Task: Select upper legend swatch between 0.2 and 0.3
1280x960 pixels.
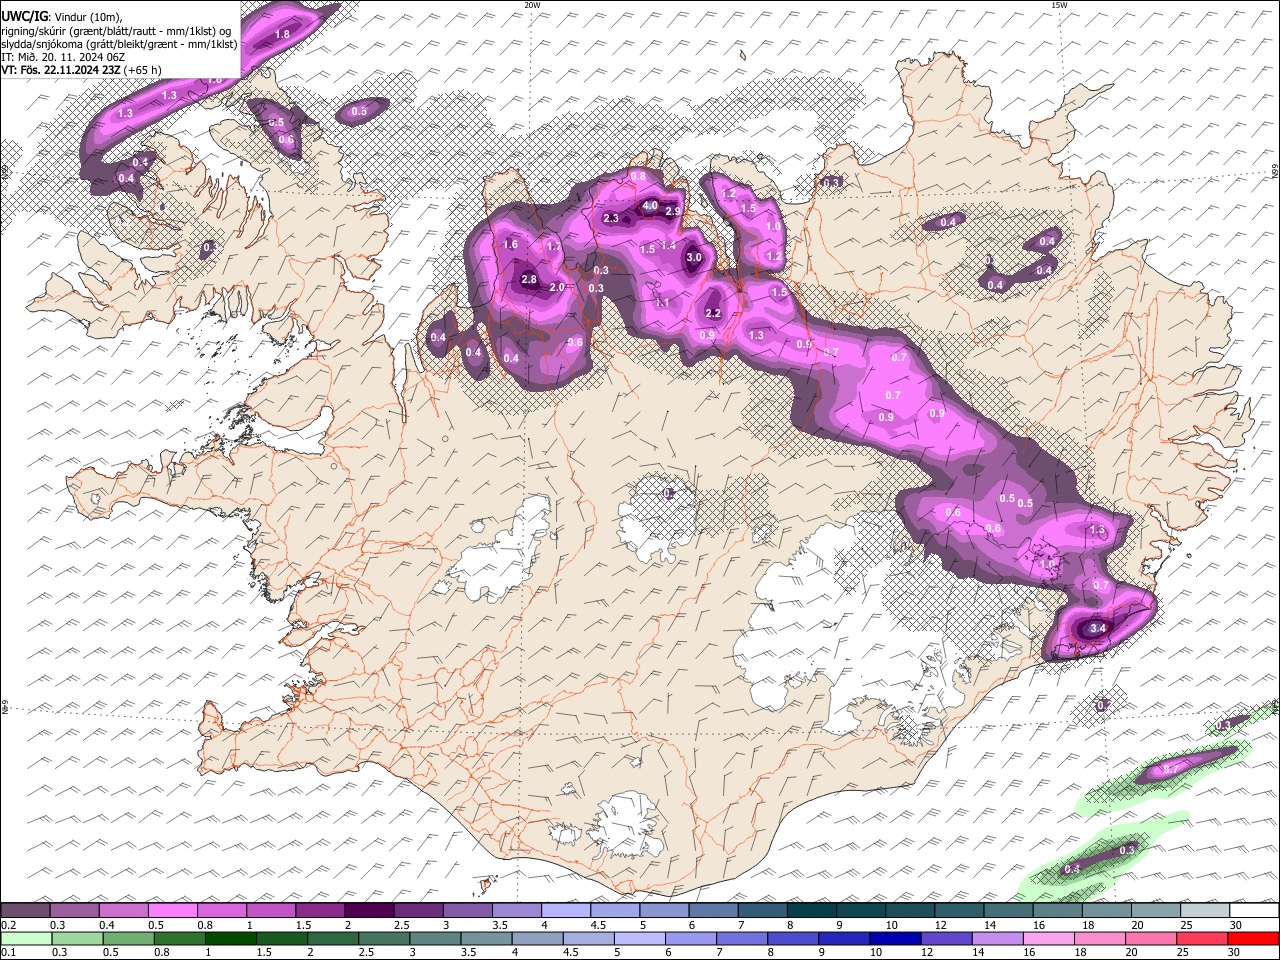Action: click(x=25, y=910)
